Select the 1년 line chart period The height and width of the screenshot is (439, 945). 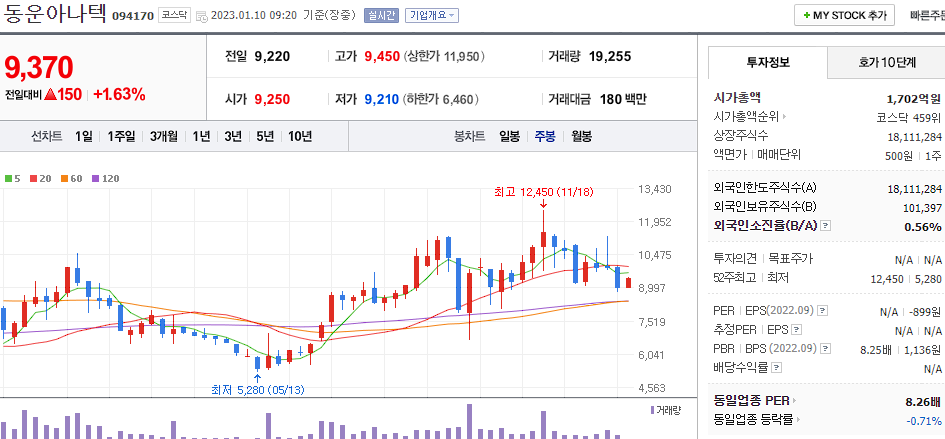click(x=201, y=136)
